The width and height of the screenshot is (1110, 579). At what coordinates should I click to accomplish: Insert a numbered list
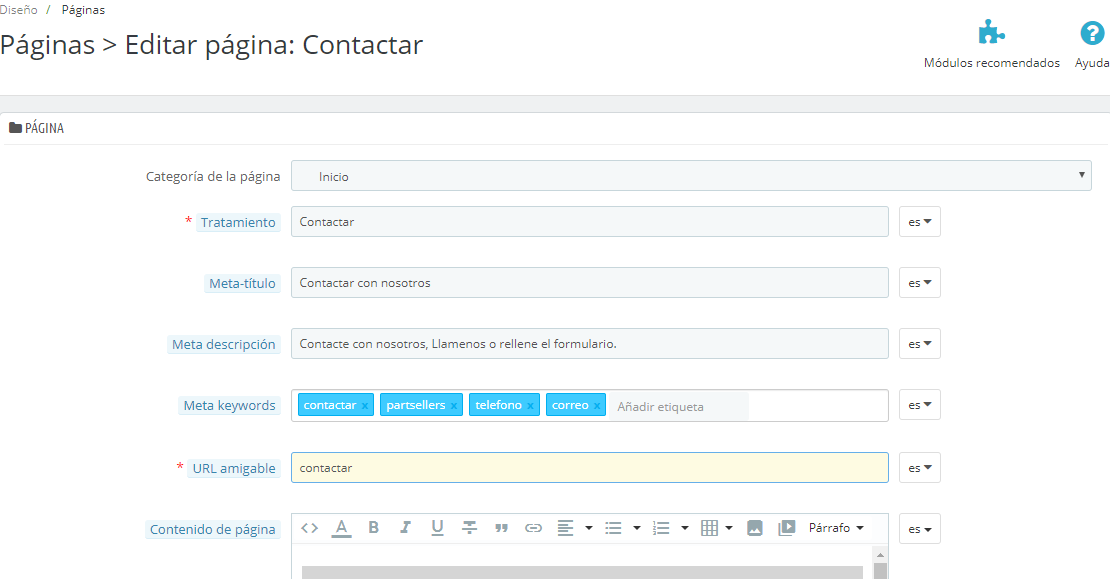click(661, 528)
